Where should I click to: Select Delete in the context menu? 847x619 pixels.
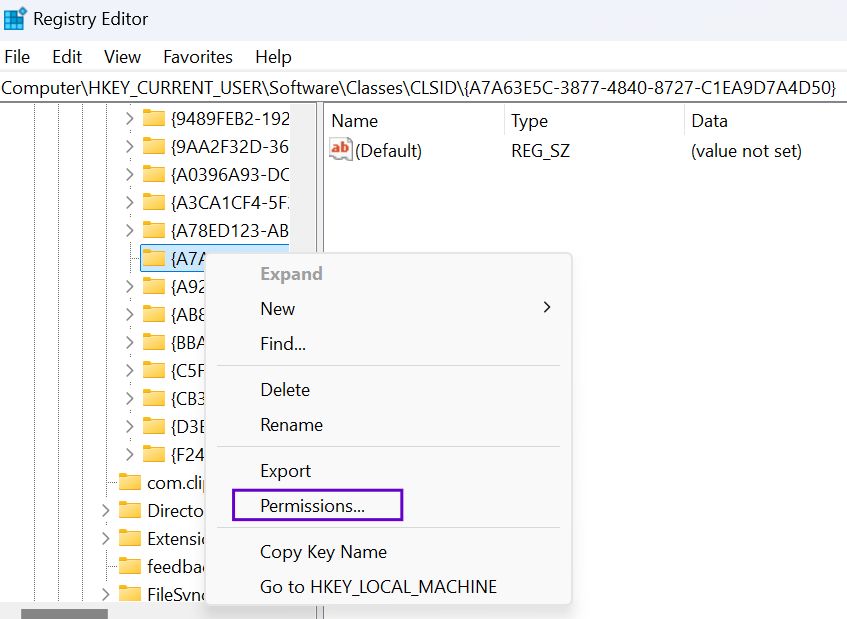[x=285, y=390]
